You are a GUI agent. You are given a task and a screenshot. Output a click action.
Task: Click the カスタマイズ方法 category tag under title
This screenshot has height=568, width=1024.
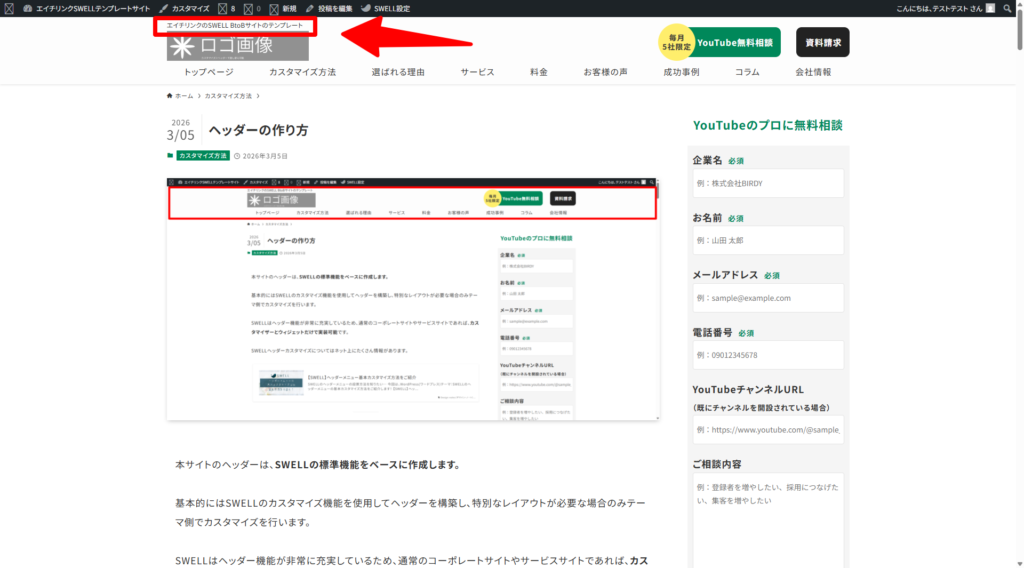202,156
